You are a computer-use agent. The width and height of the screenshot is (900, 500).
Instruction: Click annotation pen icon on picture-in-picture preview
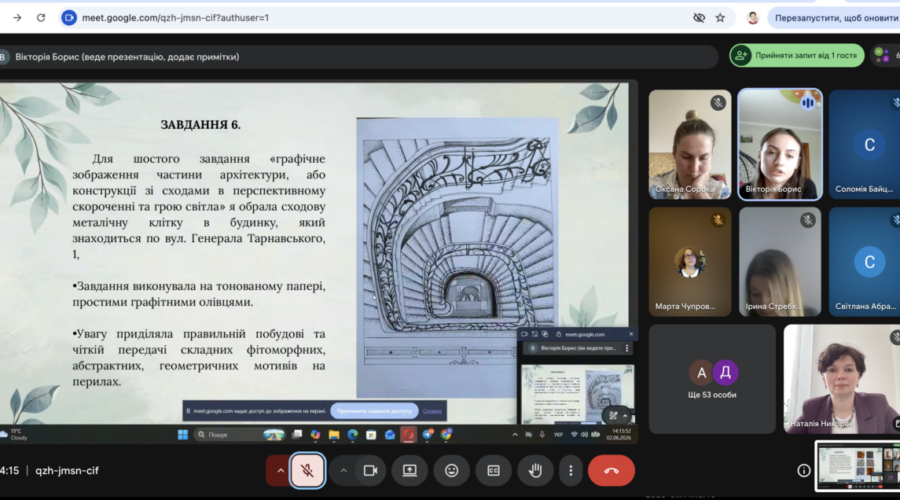(x=613, y=416)
